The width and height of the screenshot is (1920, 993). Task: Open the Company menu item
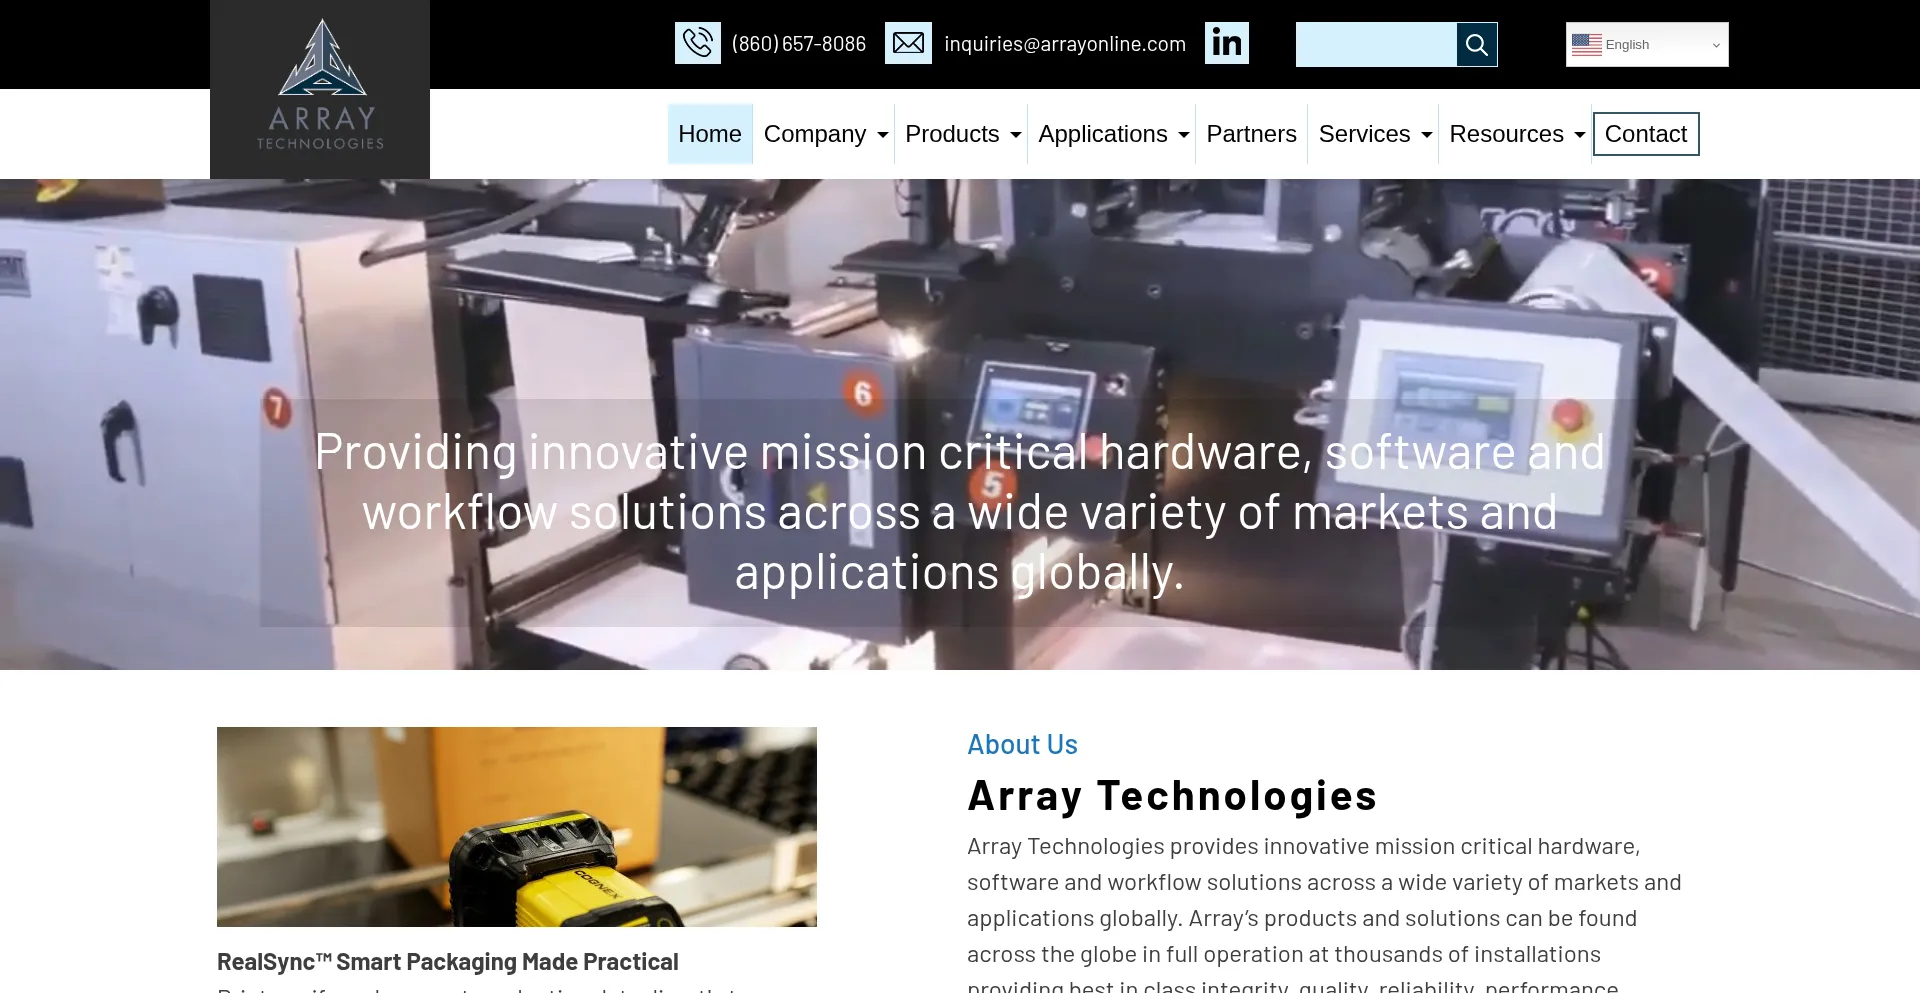point(815,134)
